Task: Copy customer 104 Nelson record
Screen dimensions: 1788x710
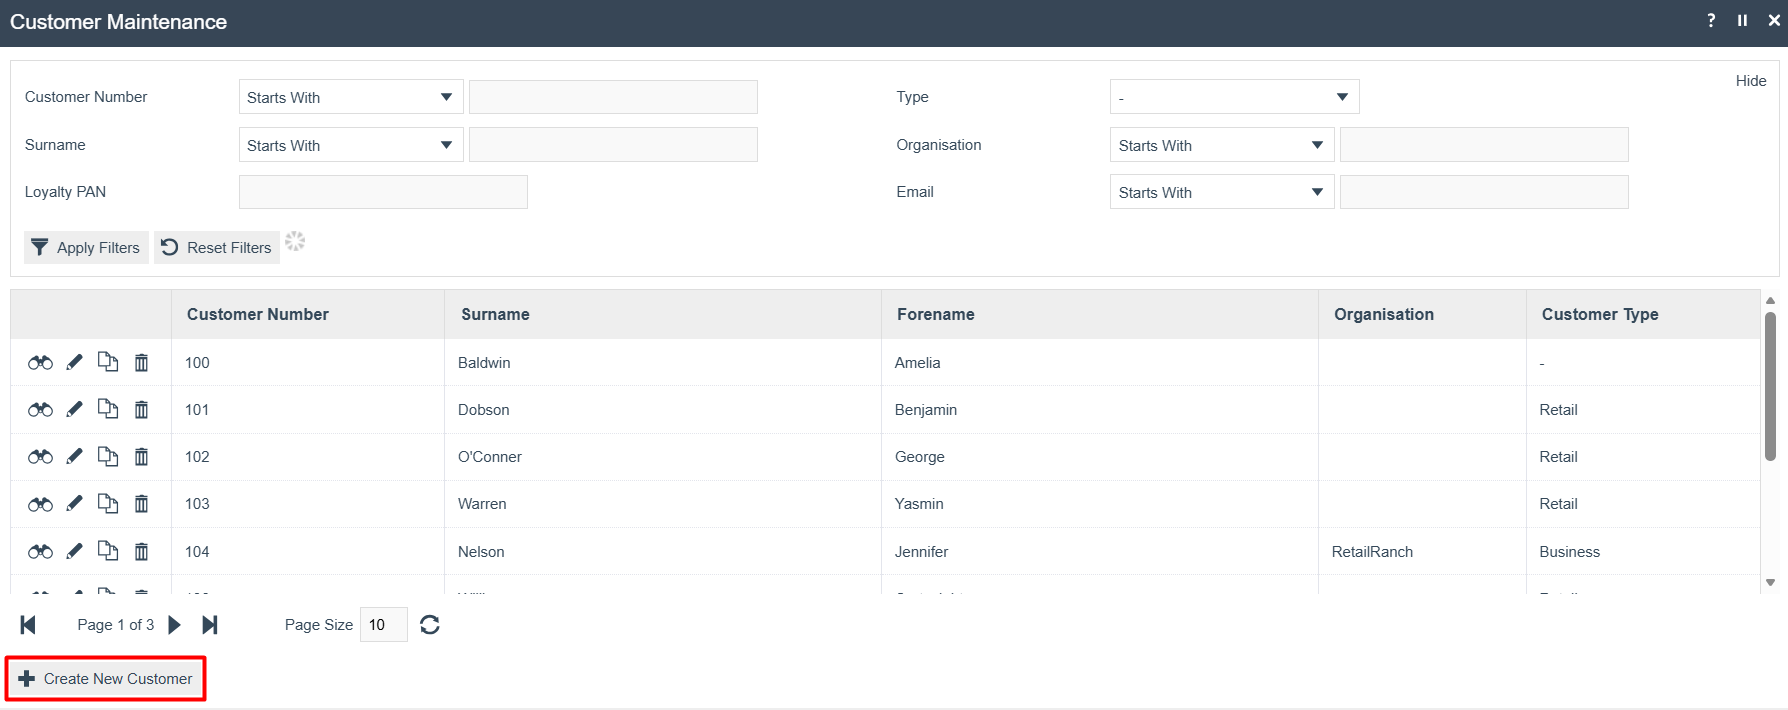Action: coord(108,550)
